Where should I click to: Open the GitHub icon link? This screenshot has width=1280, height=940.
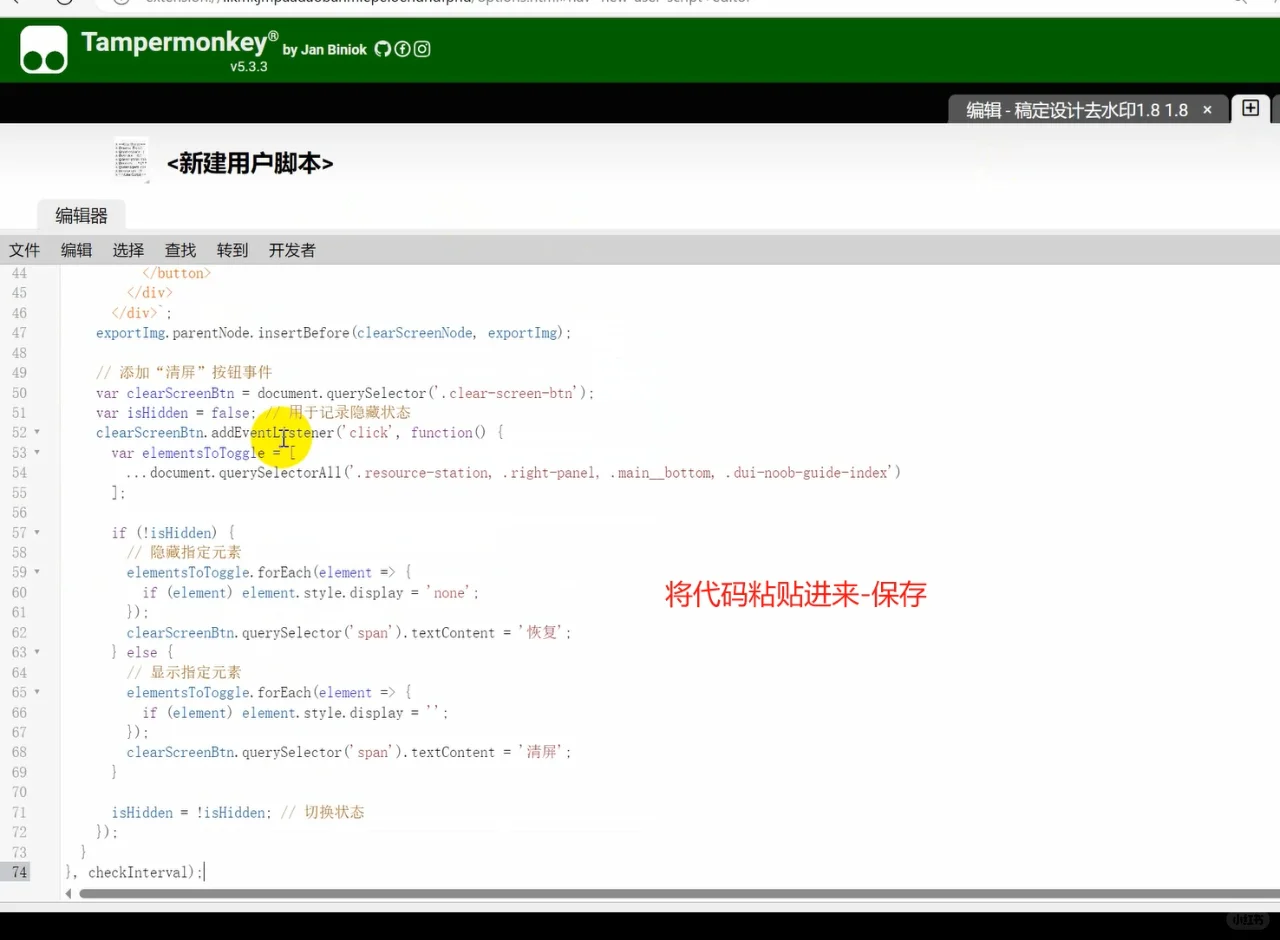click(383, 48)
